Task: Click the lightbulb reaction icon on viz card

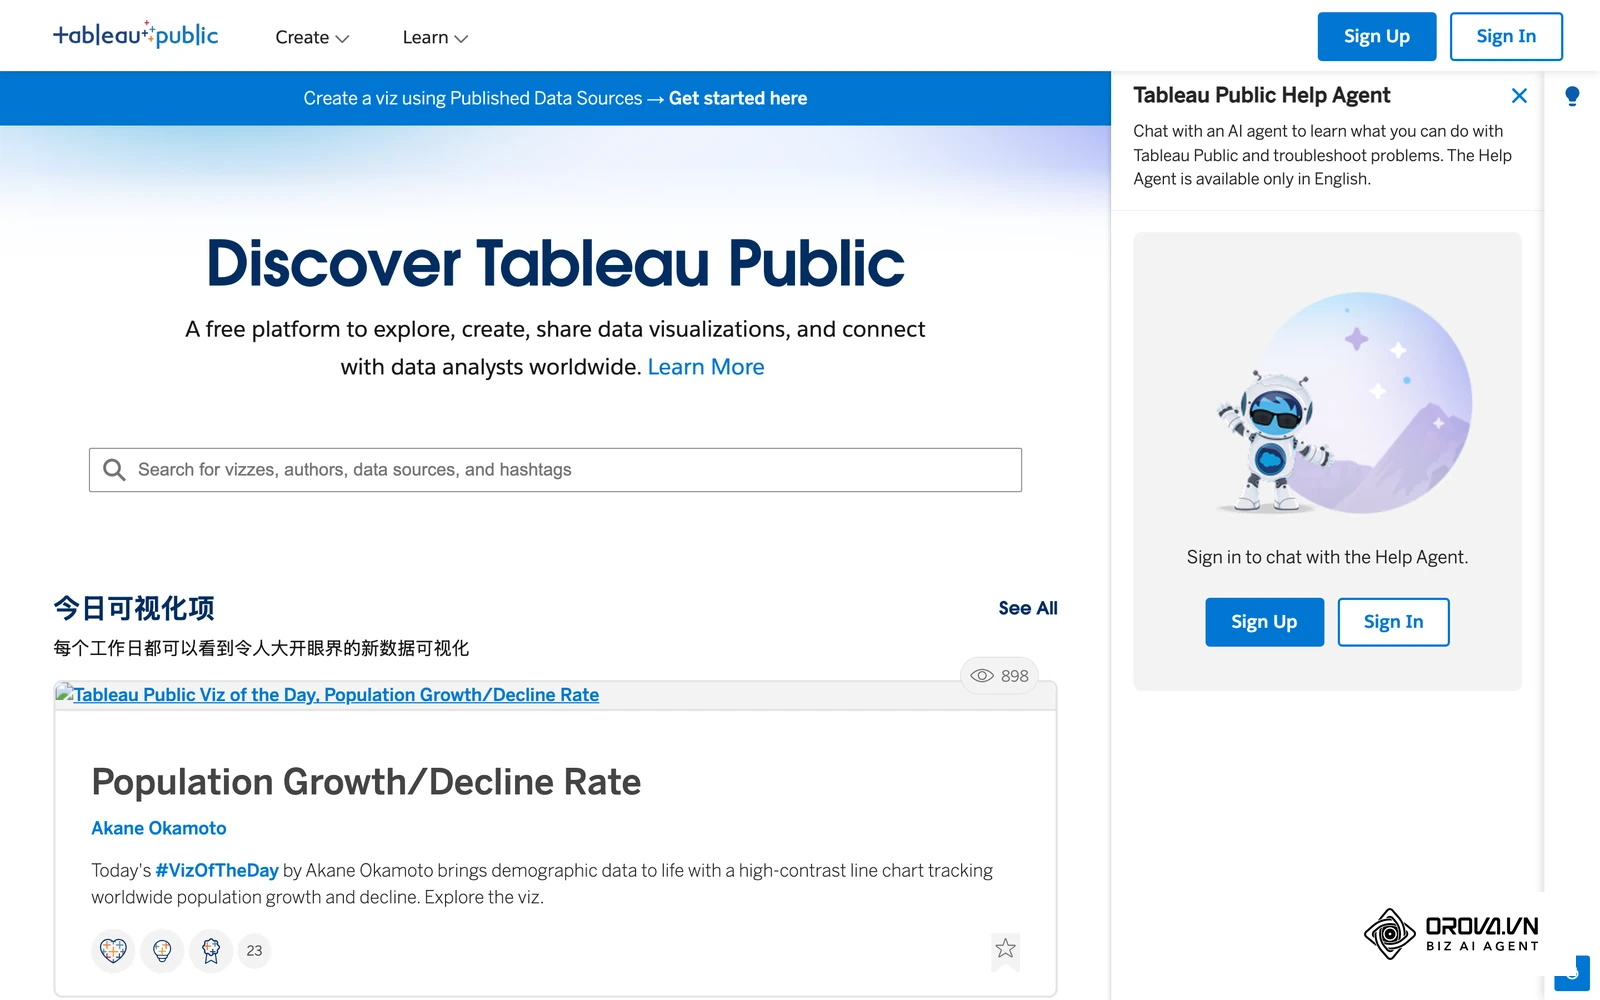Action: pyautogui.click(x=162, y=950)
